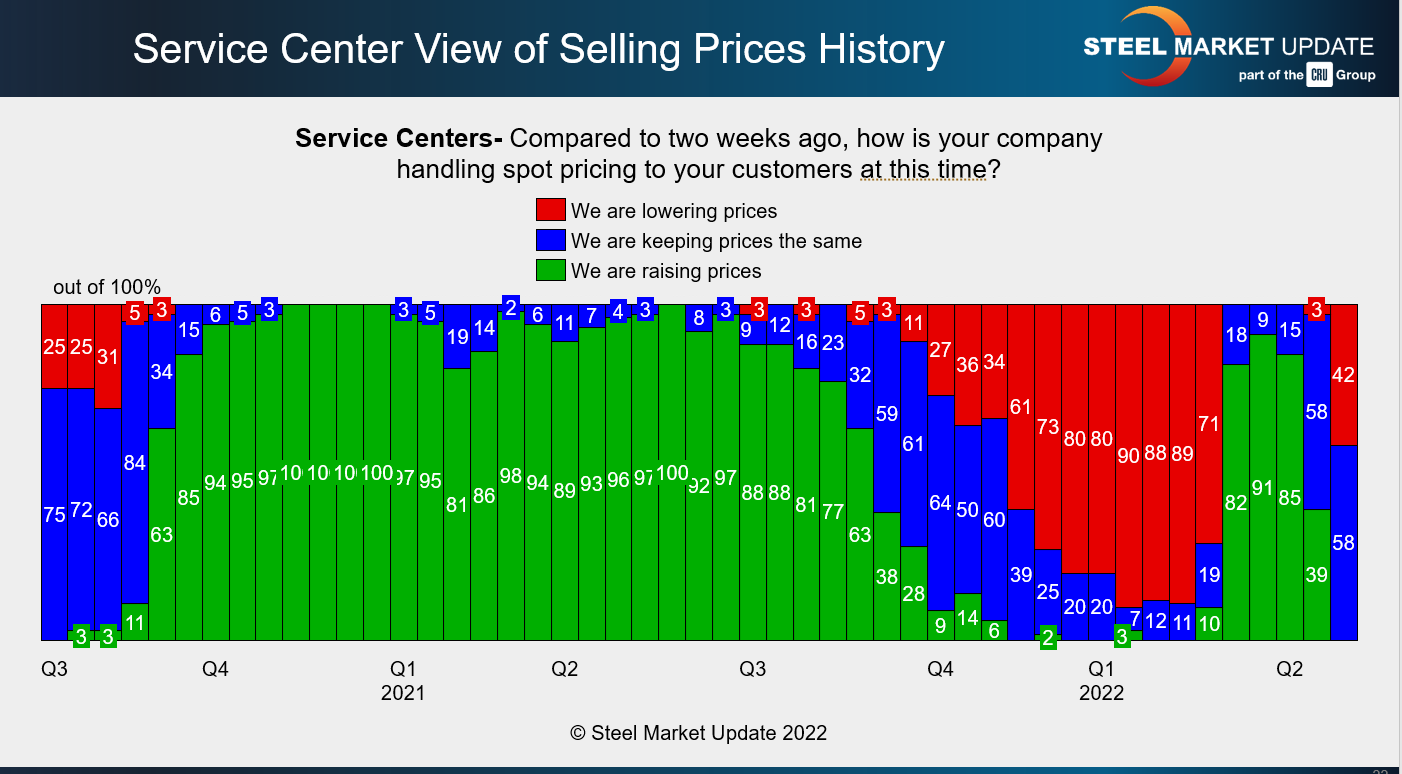Screen dimensions: 1402x774
Task: Click the green bar segment labeled 77
Action: (833, 511)
